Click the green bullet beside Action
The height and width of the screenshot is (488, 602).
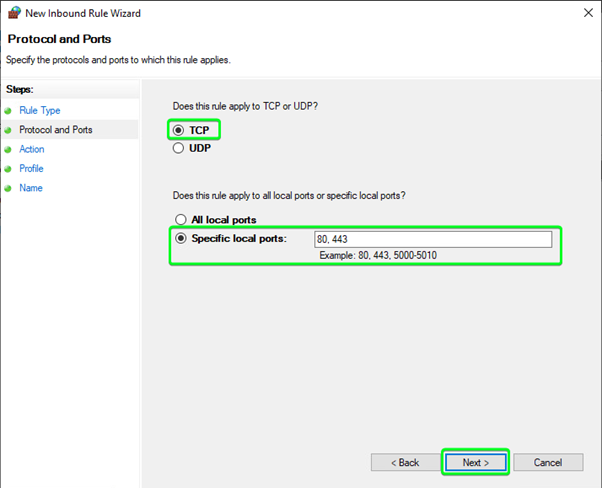(x=8, y=150)
